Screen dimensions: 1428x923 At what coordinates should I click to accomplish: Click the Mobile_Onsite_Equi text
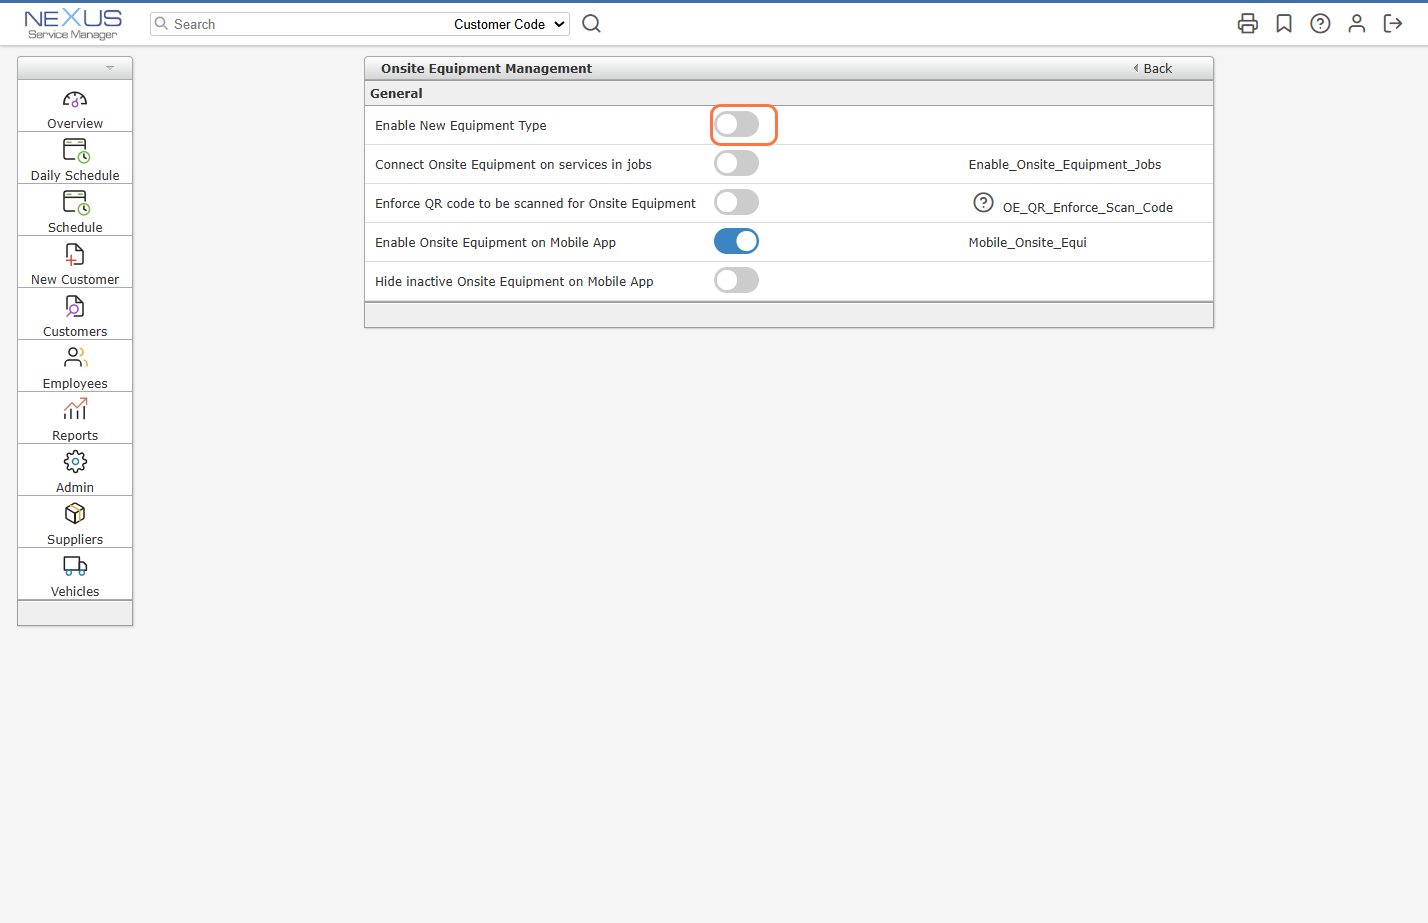(1027, 242)
